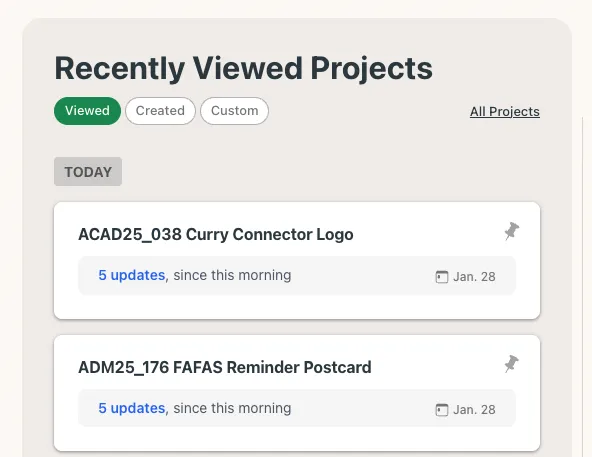Open 5 updates for FAFAS Reminder Postcard
The image size is (592, 457).
[132, 408]
